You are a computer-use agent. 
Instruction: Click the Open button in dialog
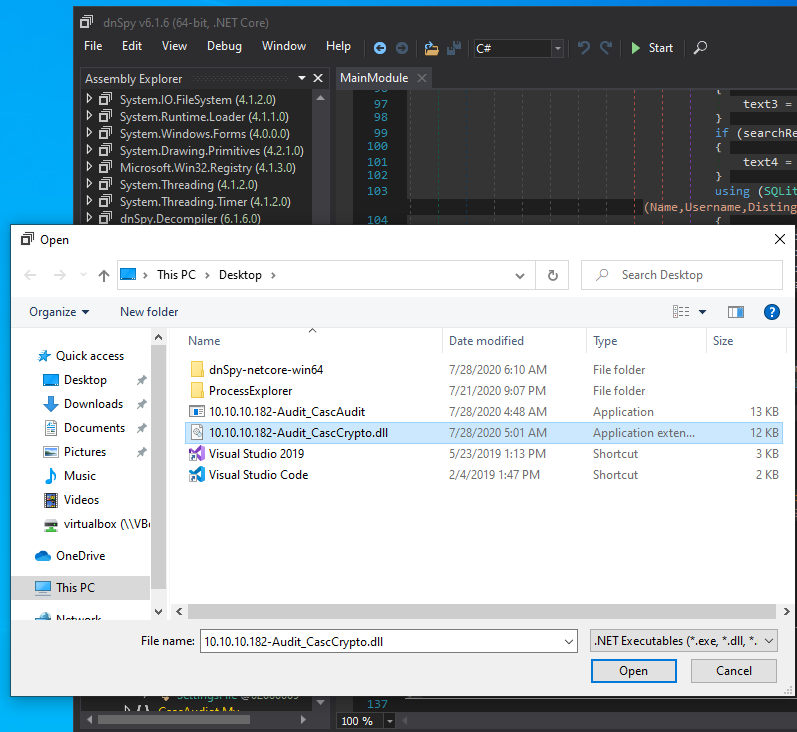(633, 671)
